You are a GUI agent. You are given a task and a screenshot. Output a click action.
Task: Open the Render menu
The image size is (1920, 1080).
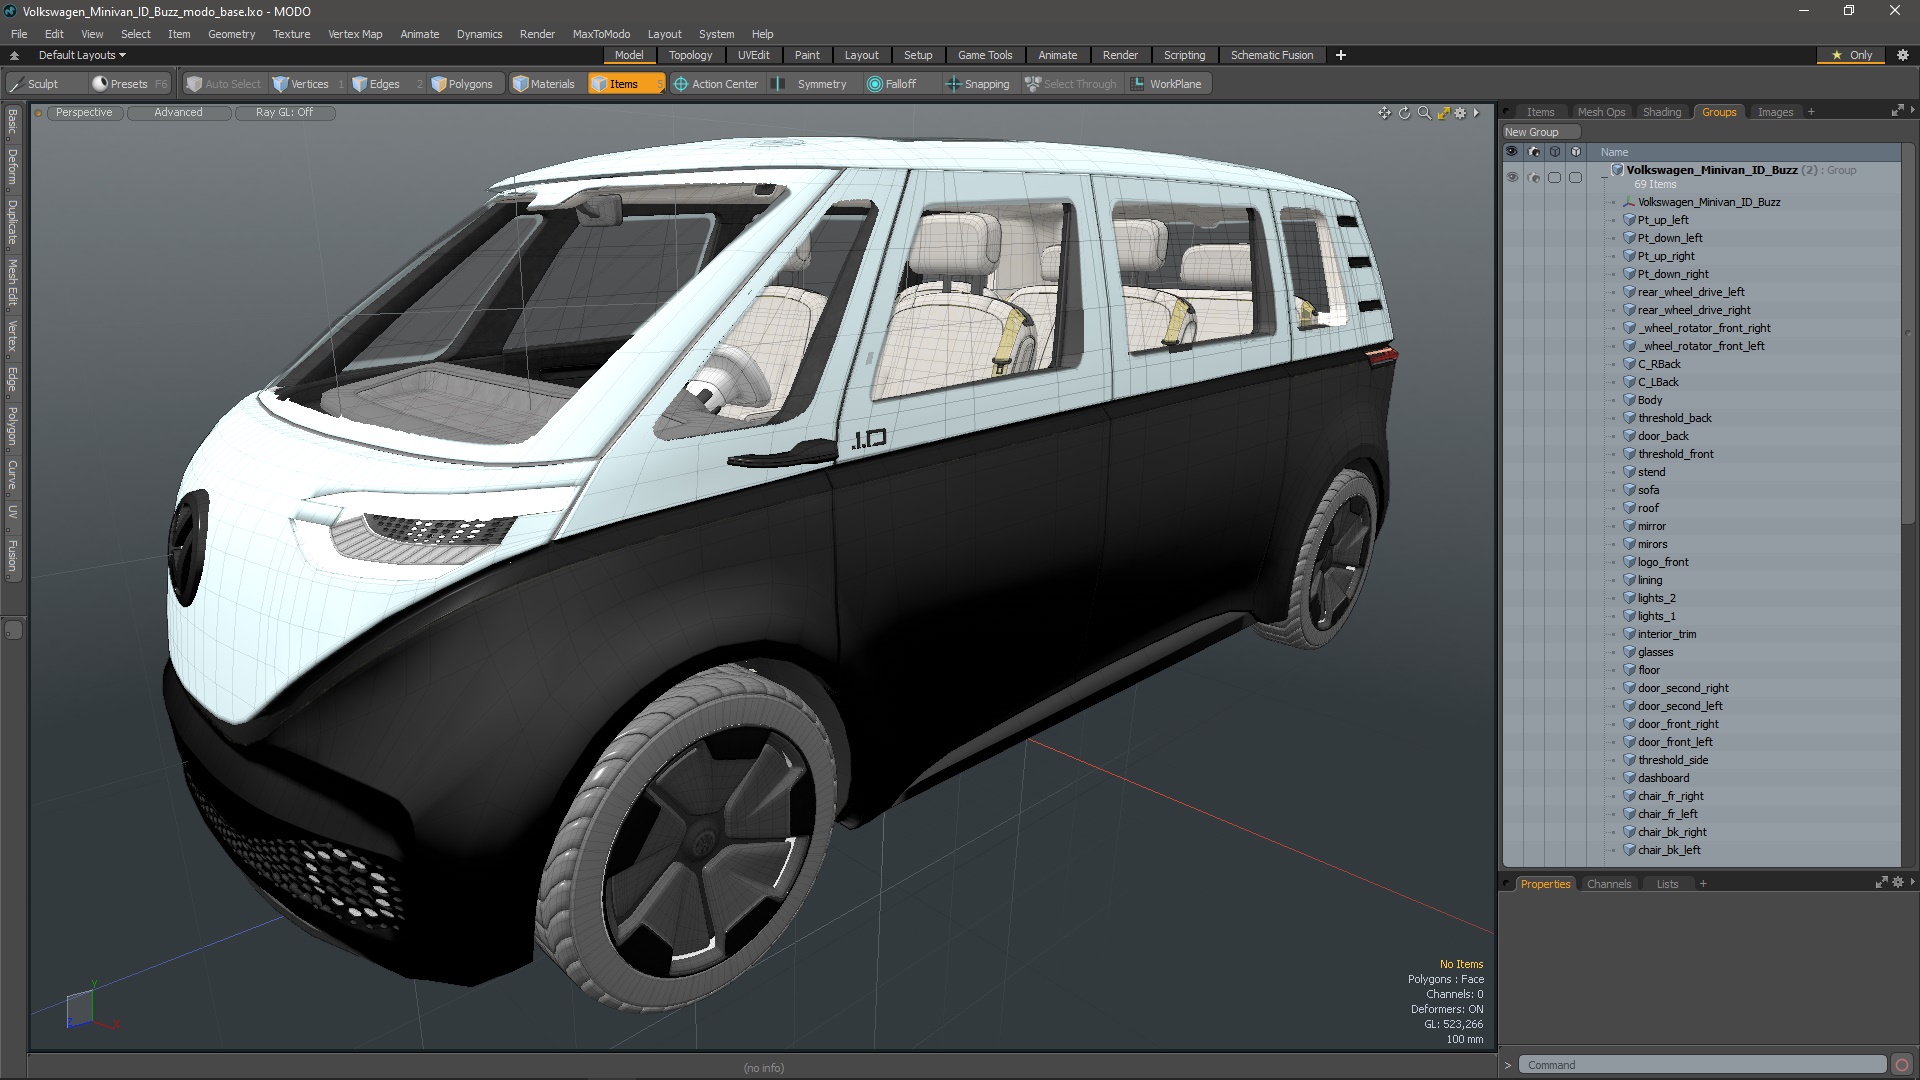pos(537,34)
